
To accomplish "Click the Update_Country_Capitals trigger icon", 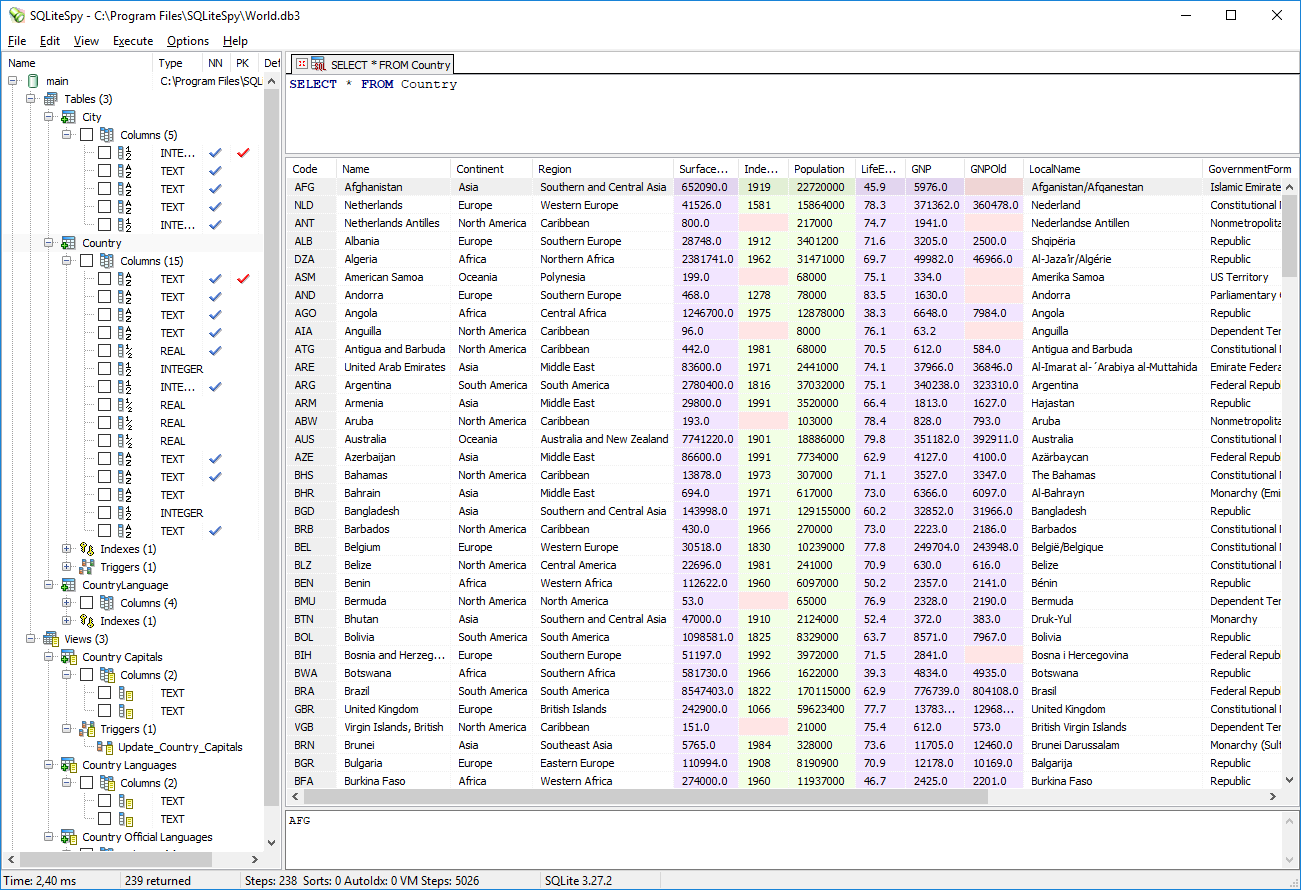I will [x=105, y=747].
